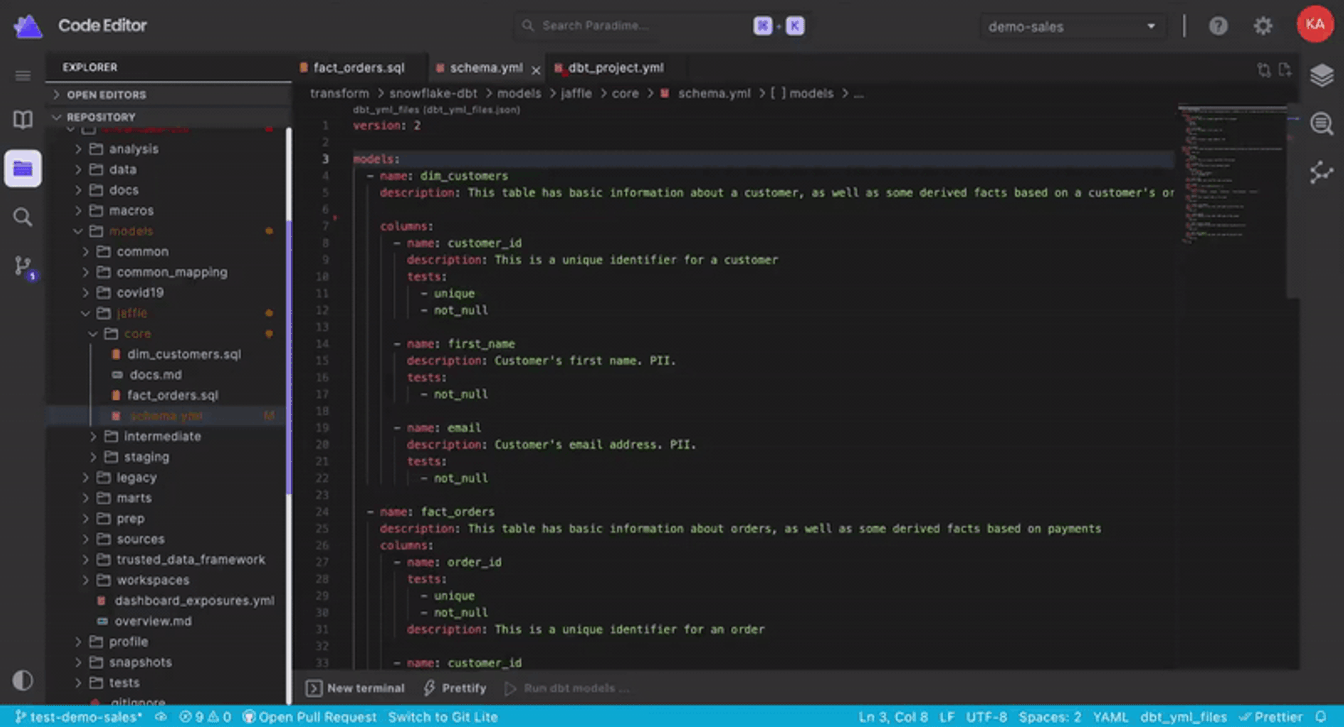Image resolution: width=1344 pixels, height=727 pixels.
Task: Click the compare changes icon in editor toolbar
Action: [1264, 69]
